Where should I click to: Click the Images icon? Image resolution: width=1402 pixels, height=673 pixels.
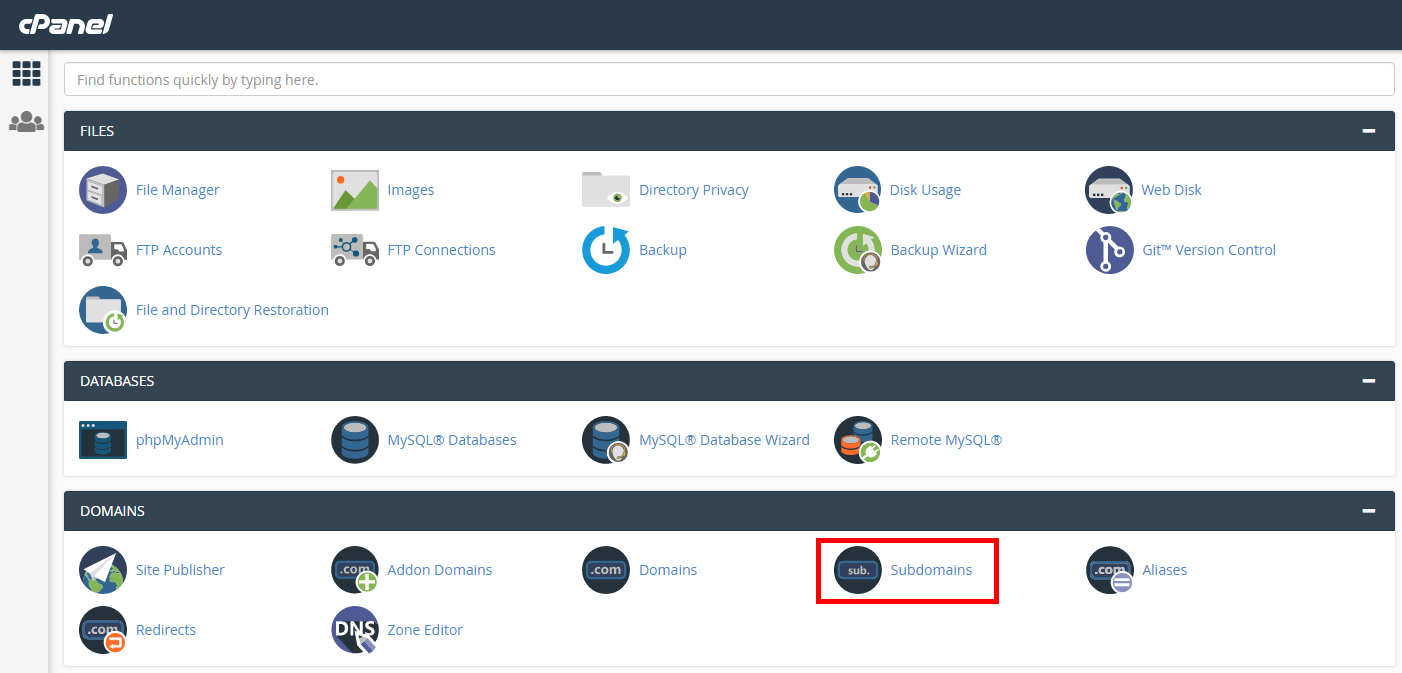coord(355,190)
